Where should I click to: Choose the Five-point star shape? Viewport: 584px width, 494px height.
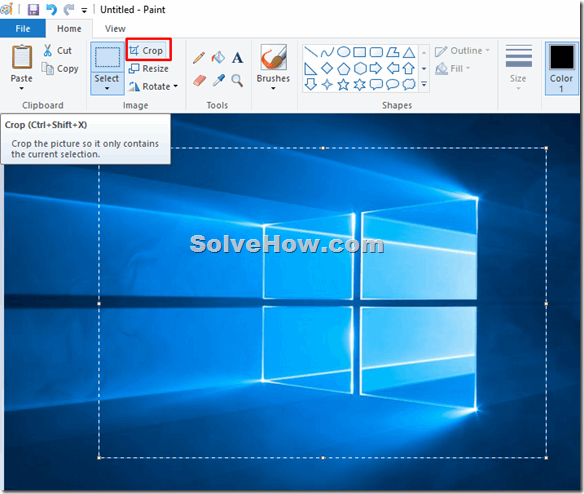point(343,85)
